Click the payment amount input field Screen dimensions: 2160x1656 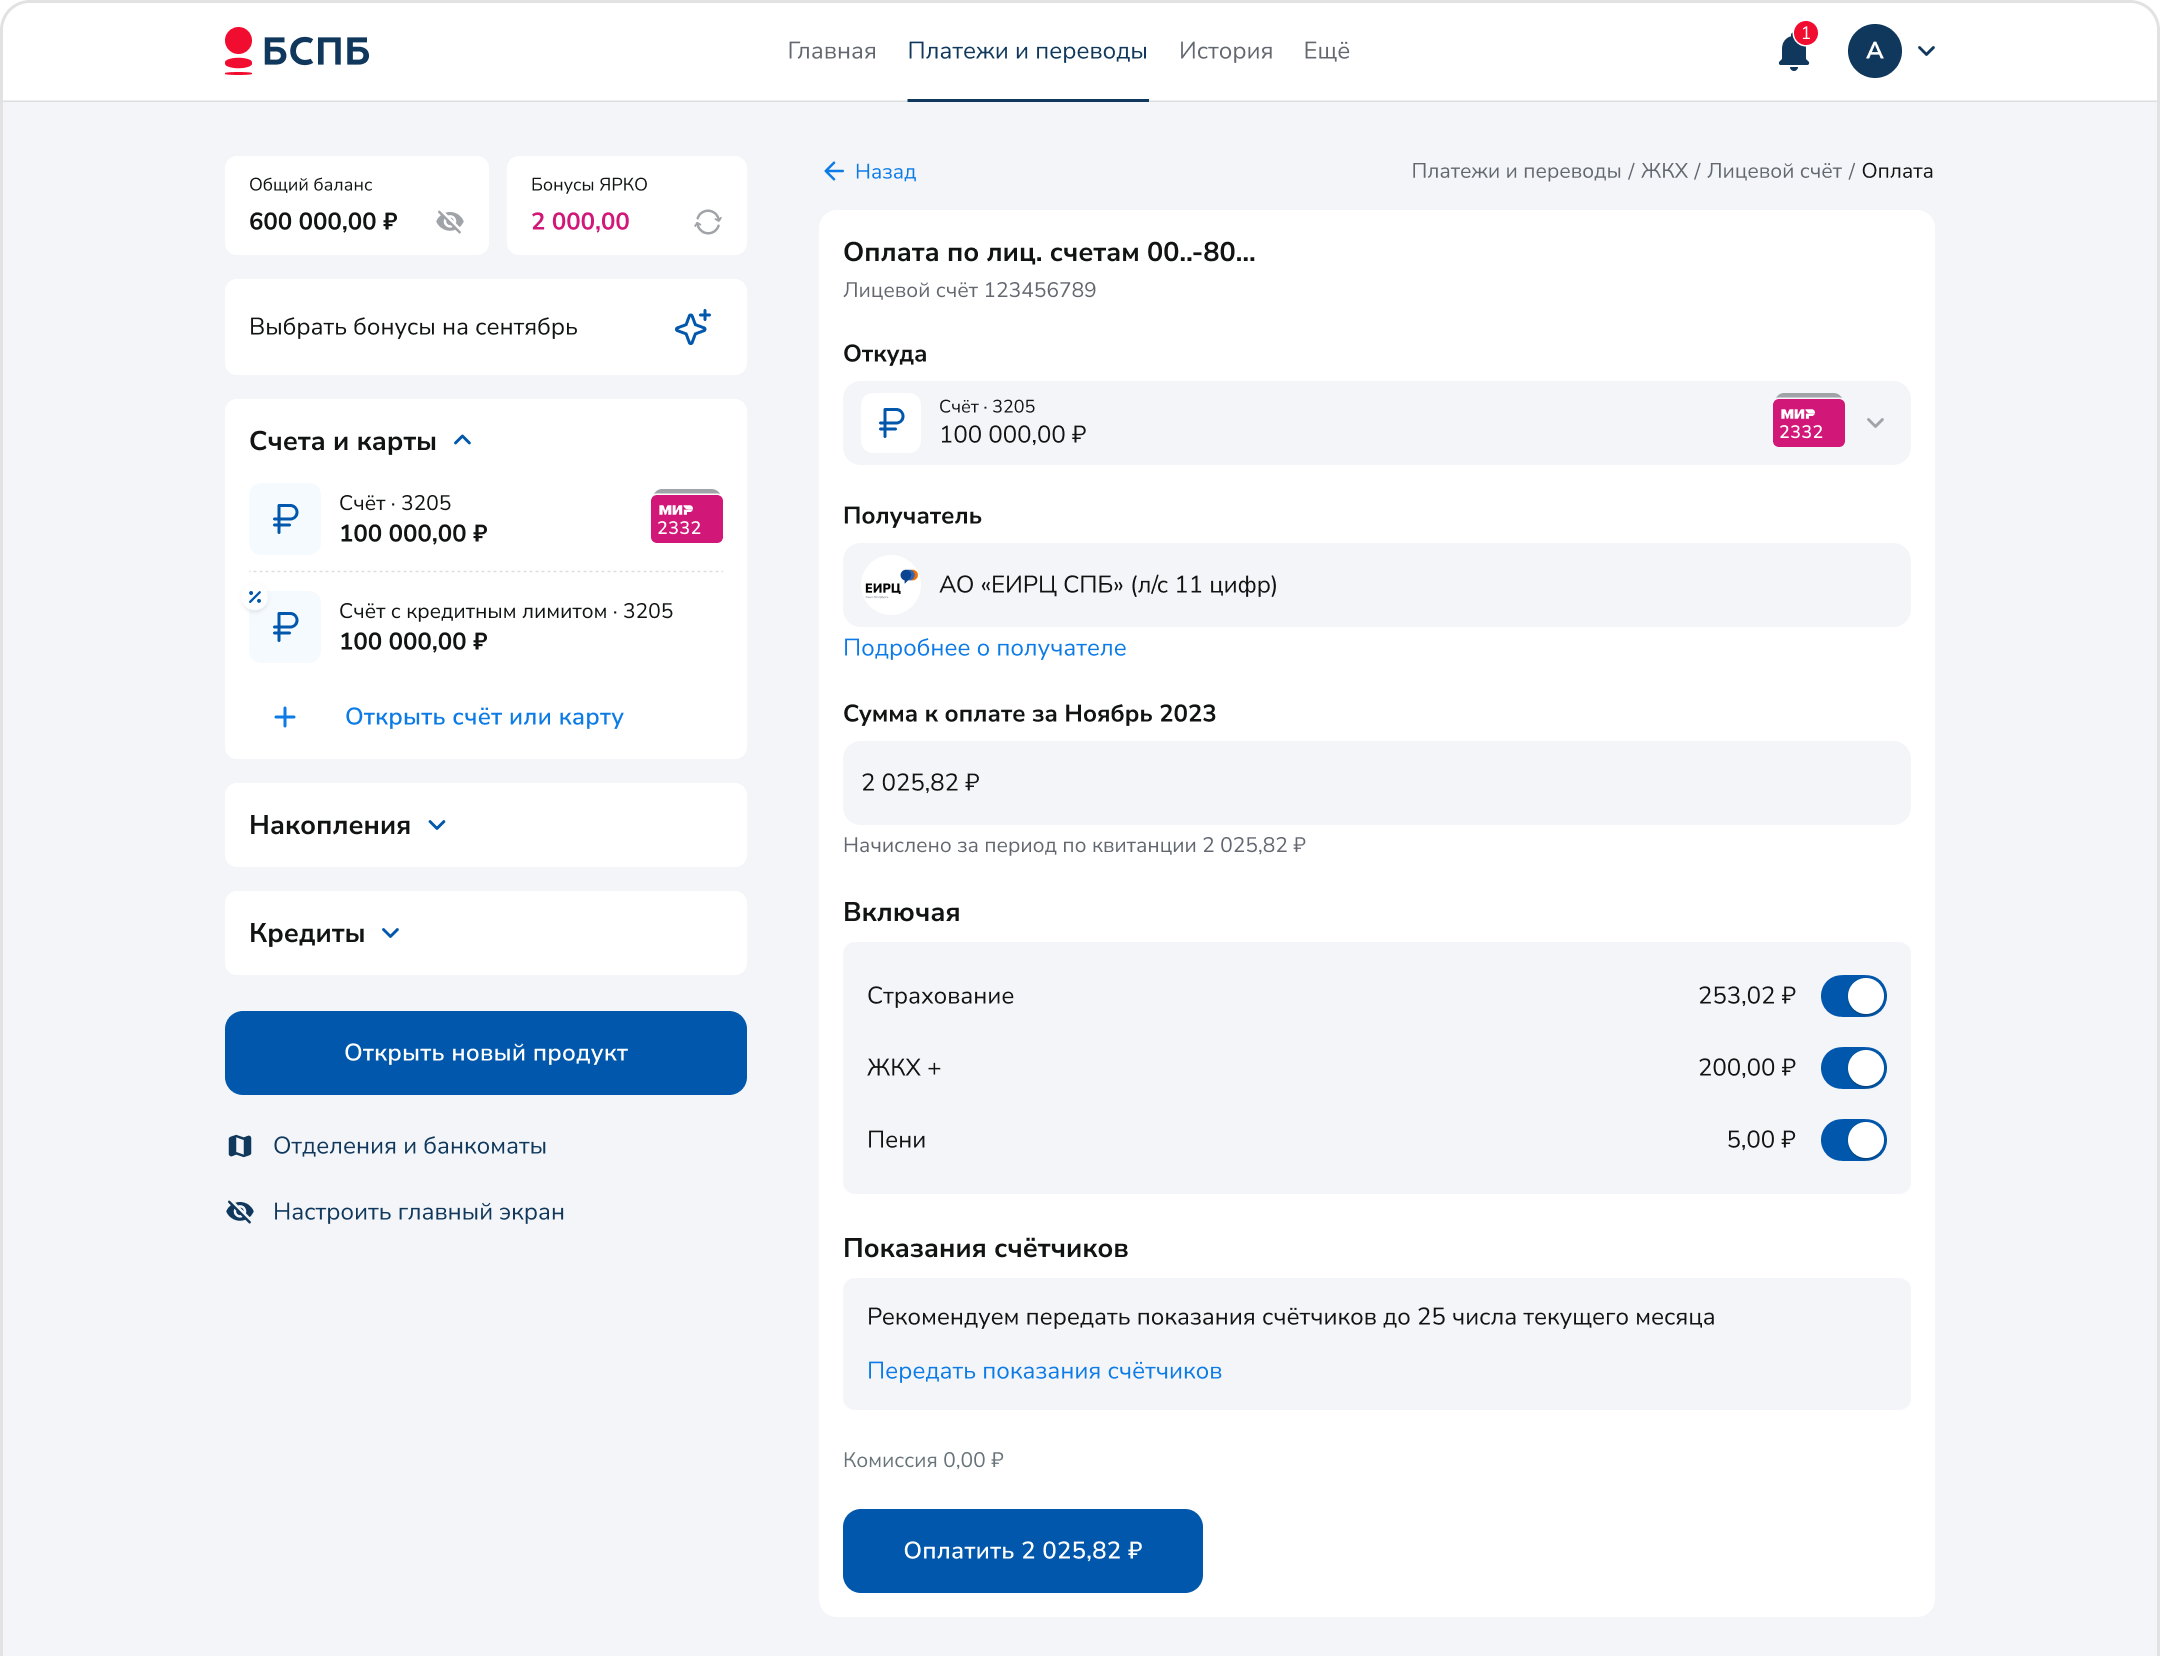pyautogui.click(x=1376, y=783)
